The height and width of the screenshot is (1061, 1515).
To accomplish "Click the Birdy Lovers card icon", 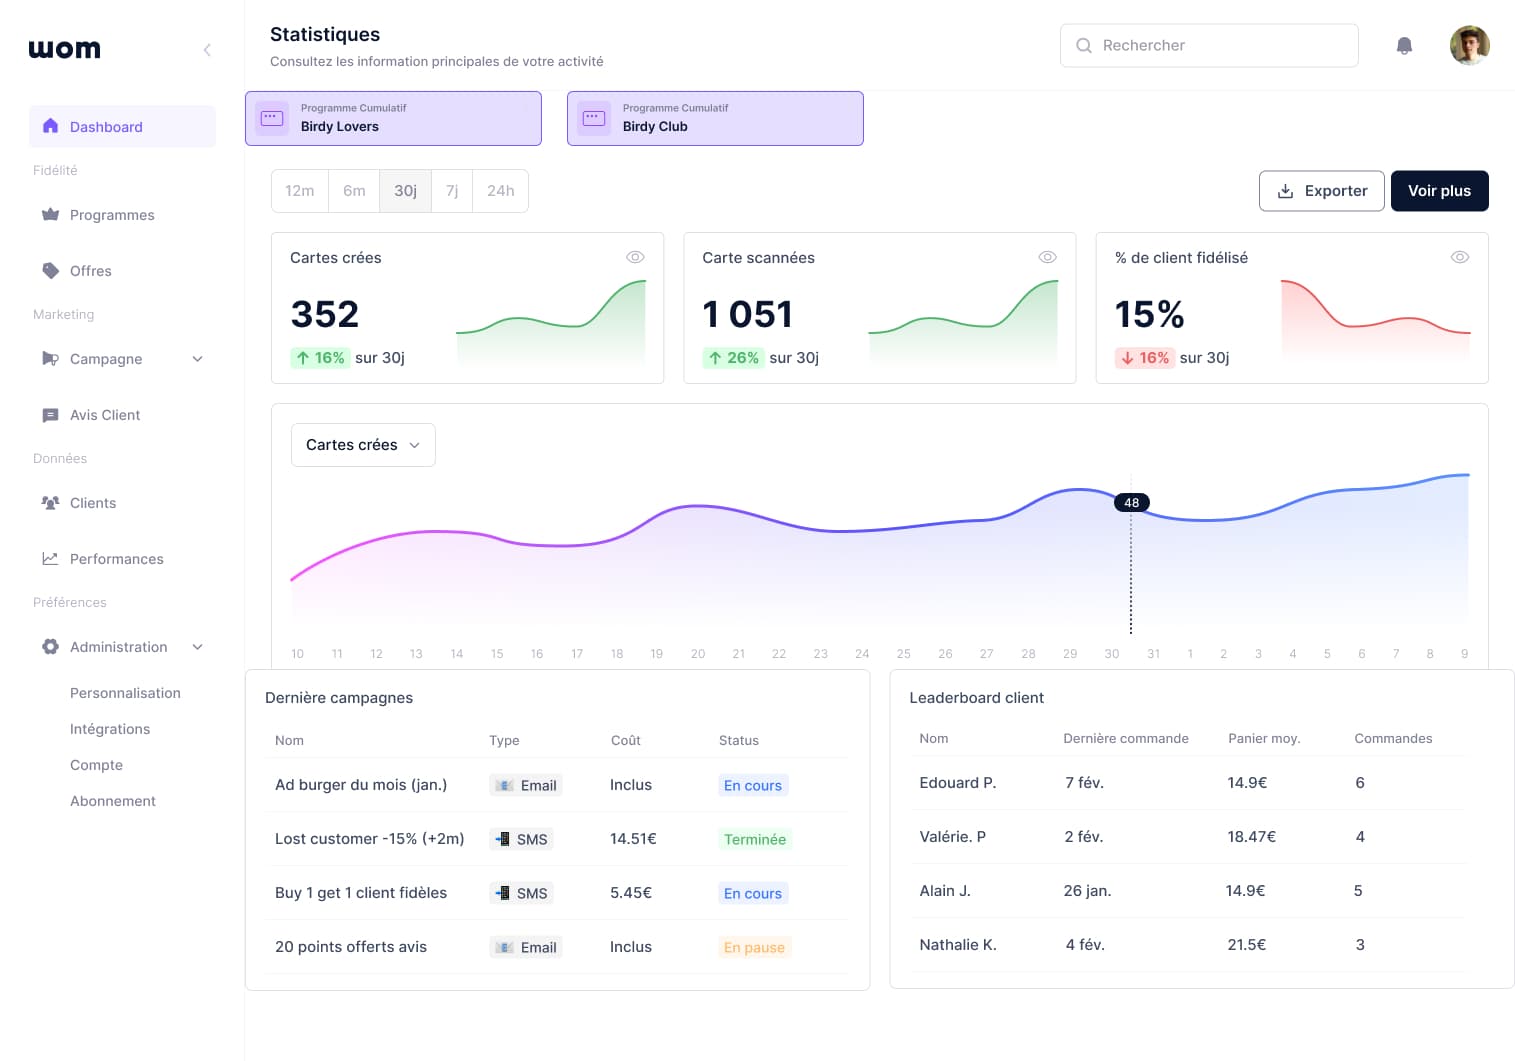I will click(272, 118).
